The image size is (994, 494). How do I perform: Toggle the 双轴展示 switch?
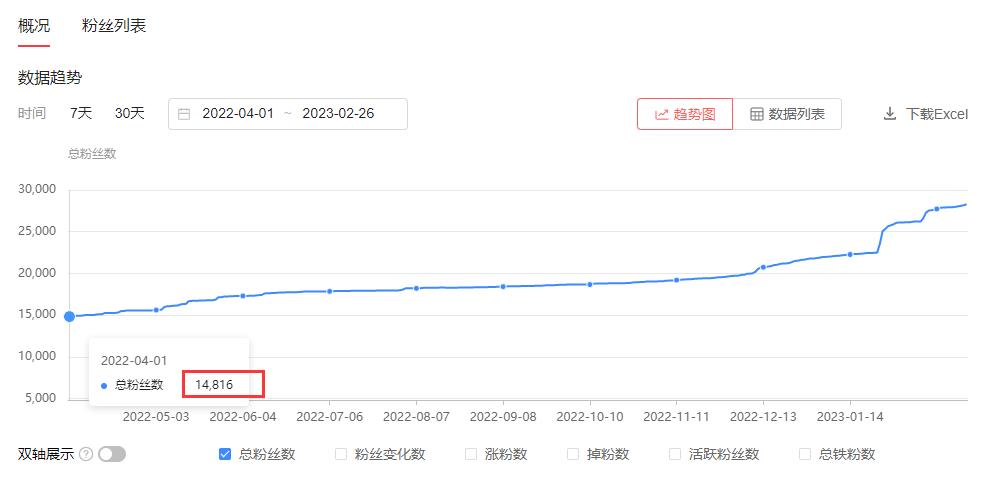(112, 454)
